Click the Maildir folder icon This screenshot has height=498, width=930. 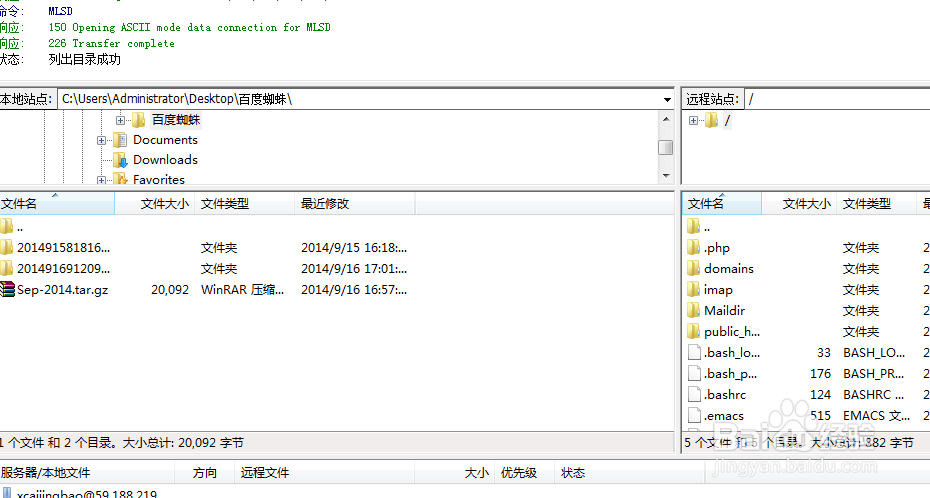[x=694, y=310]
